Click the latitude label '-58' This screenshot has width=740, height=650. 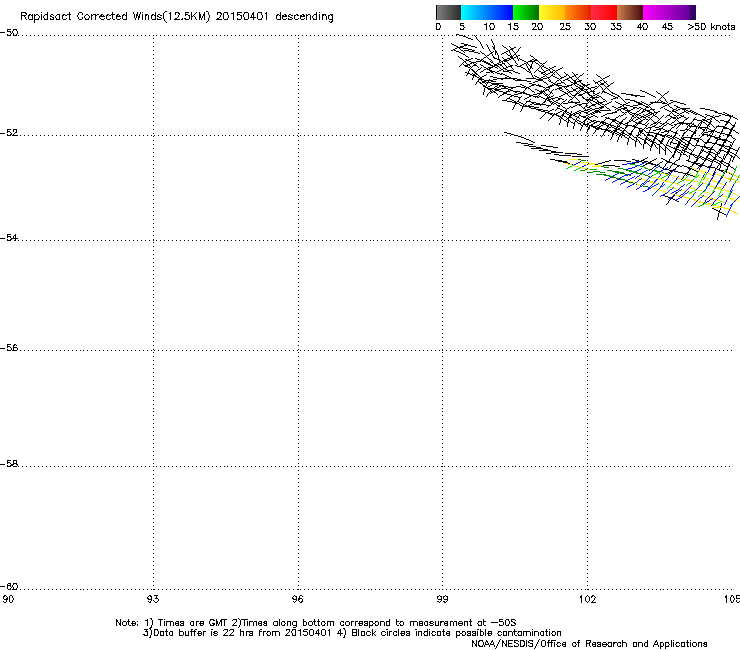coord(9,464)
